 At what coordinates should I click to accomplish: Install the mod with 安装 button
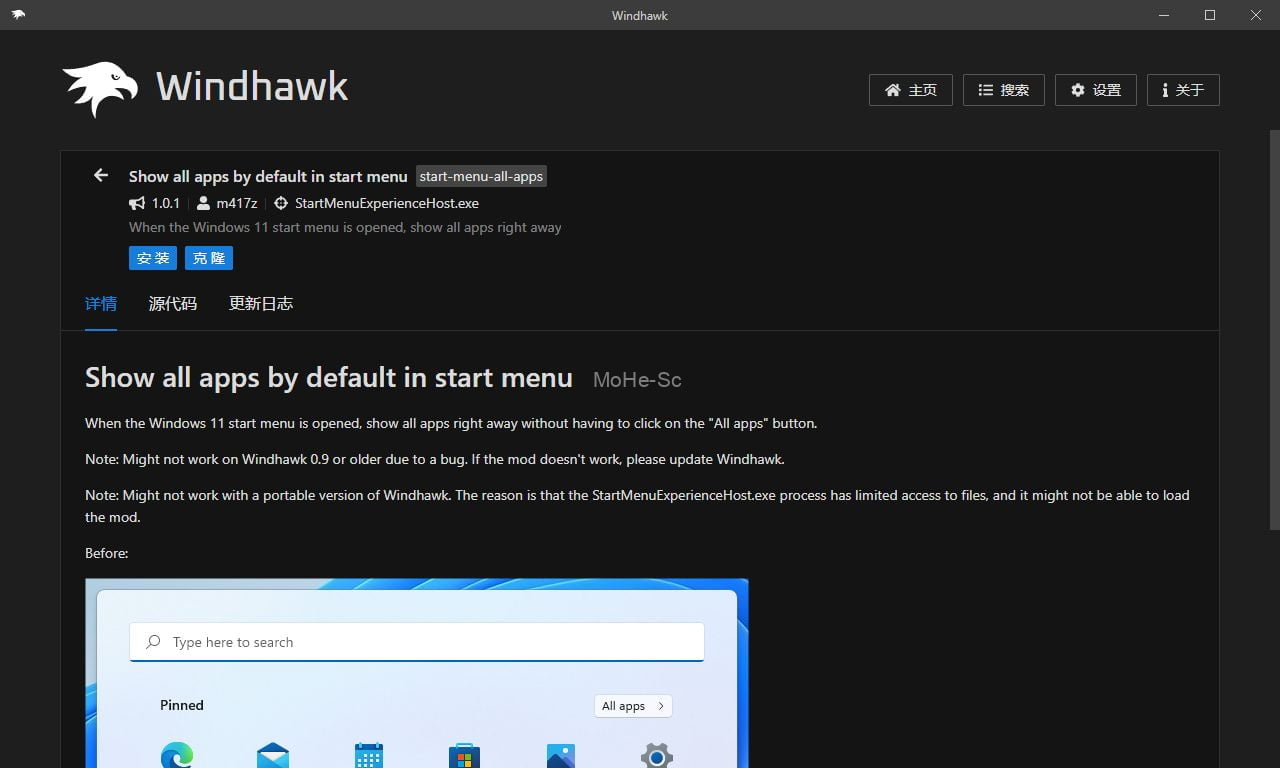click(153, 258)
